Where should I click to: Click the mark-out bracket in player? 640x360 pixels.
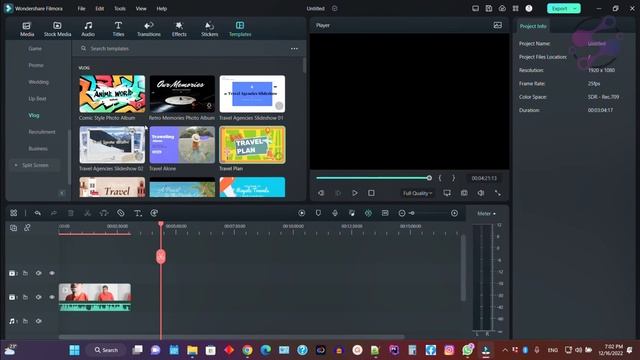453,178
